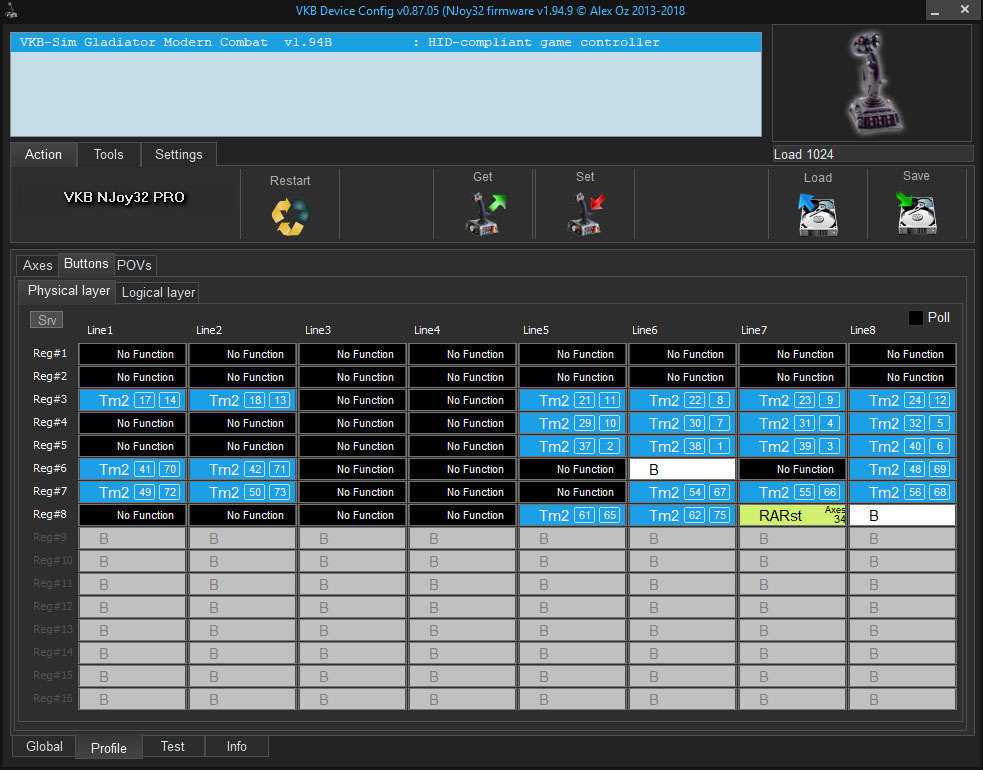Screen dimensions: 983x770
Task: Open the Settings tab
Action: [178, 155]
